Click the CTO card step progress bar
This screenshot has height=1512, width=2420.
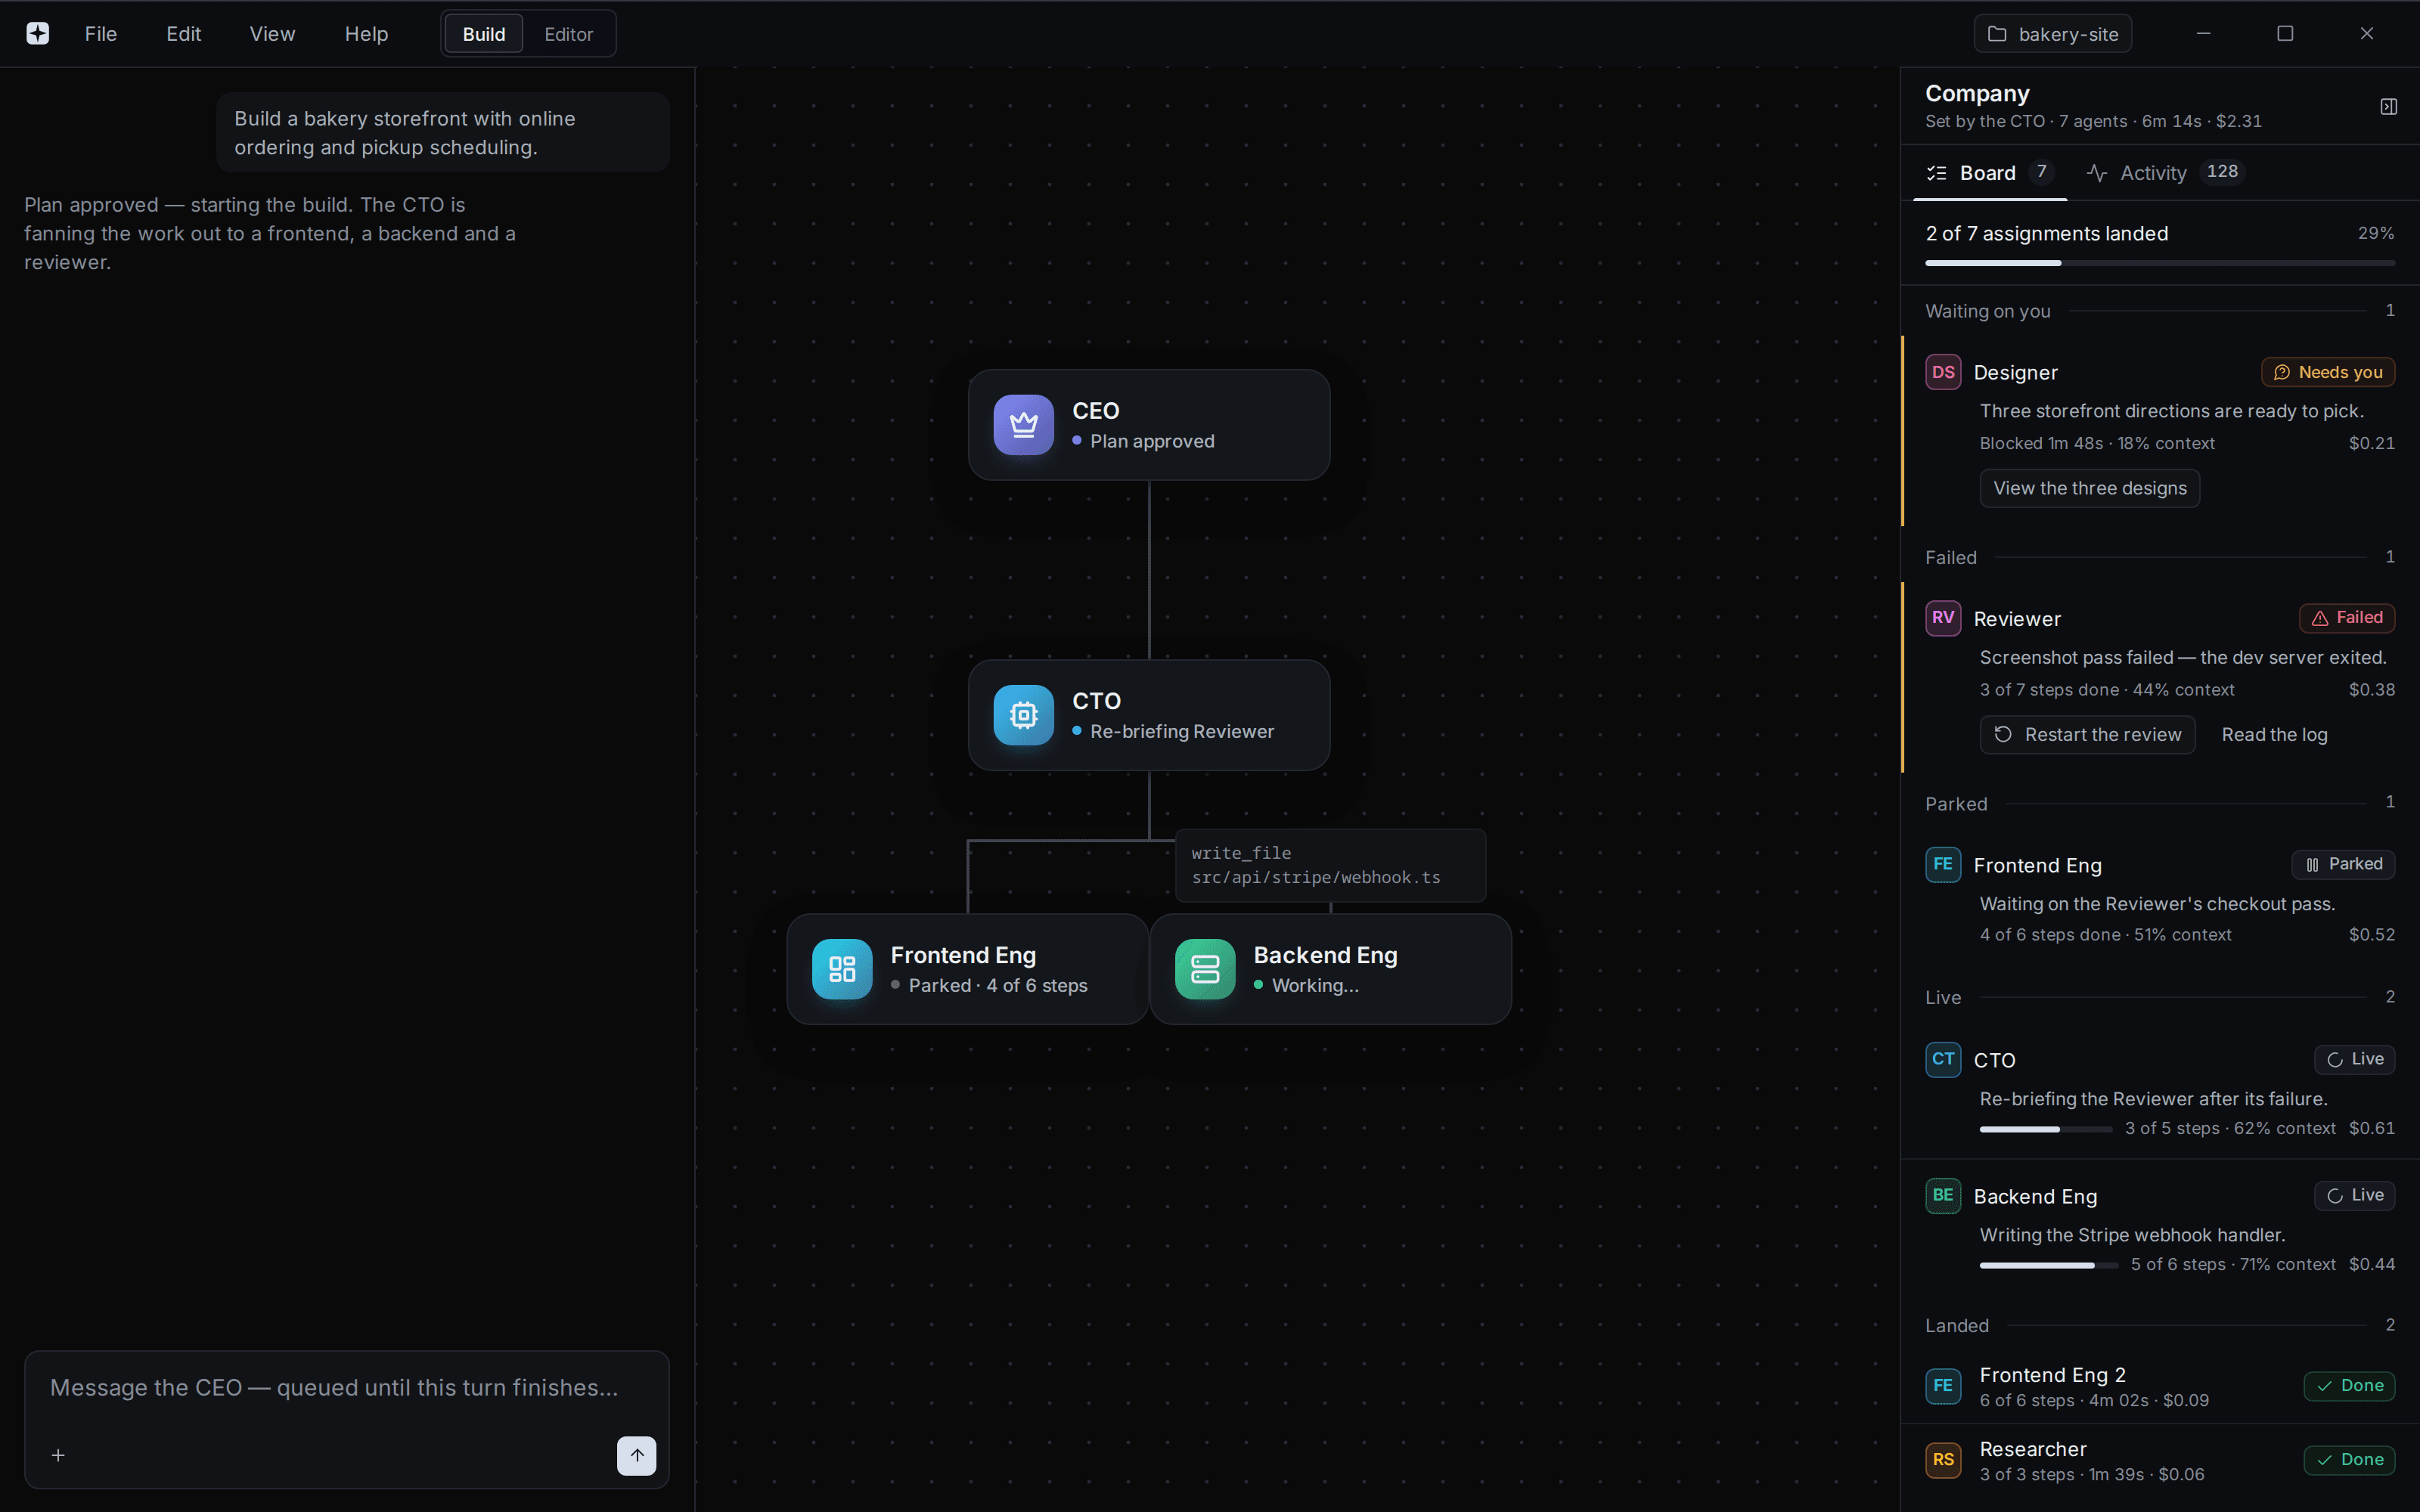2046,1129
